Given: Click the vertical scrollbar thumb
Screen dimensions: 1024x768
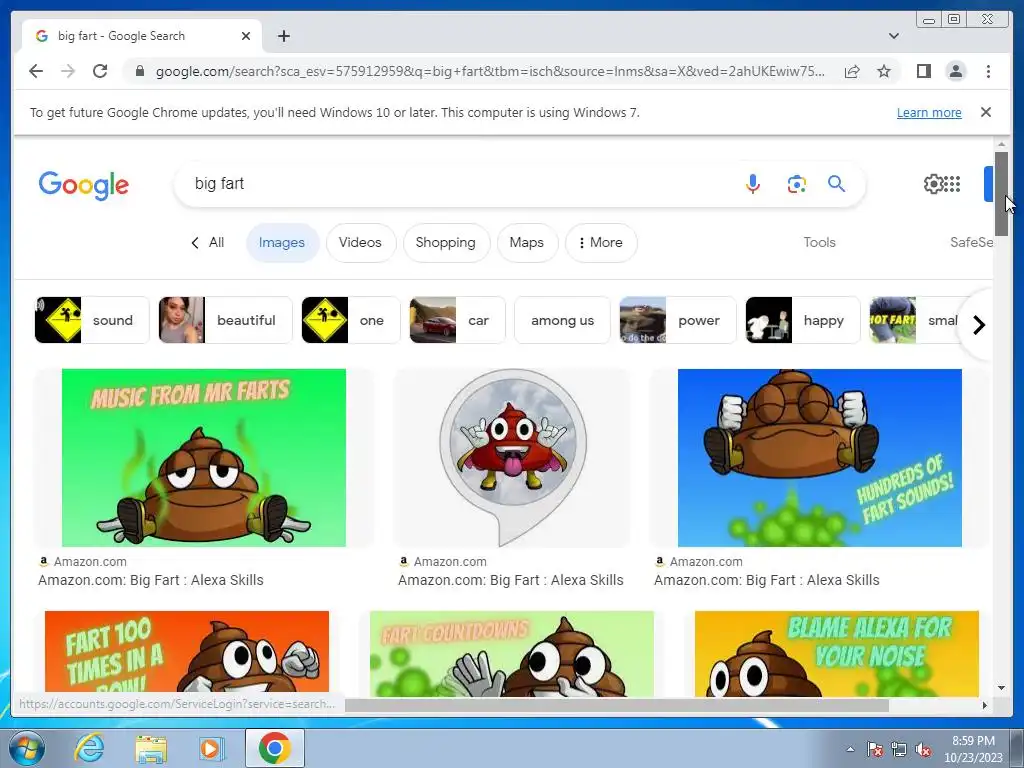Looking at the screenshot, I should 1001,193.
